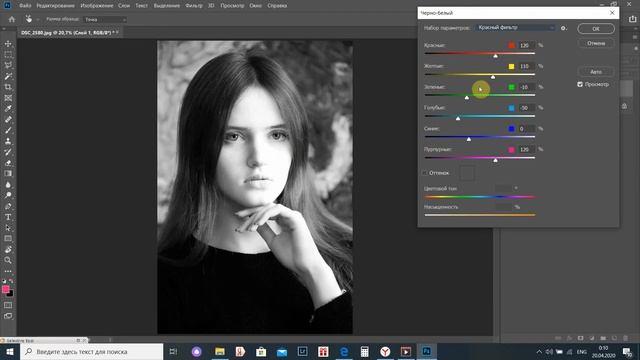Select the Blur tool
640x360 pixels.
point(8,184)
